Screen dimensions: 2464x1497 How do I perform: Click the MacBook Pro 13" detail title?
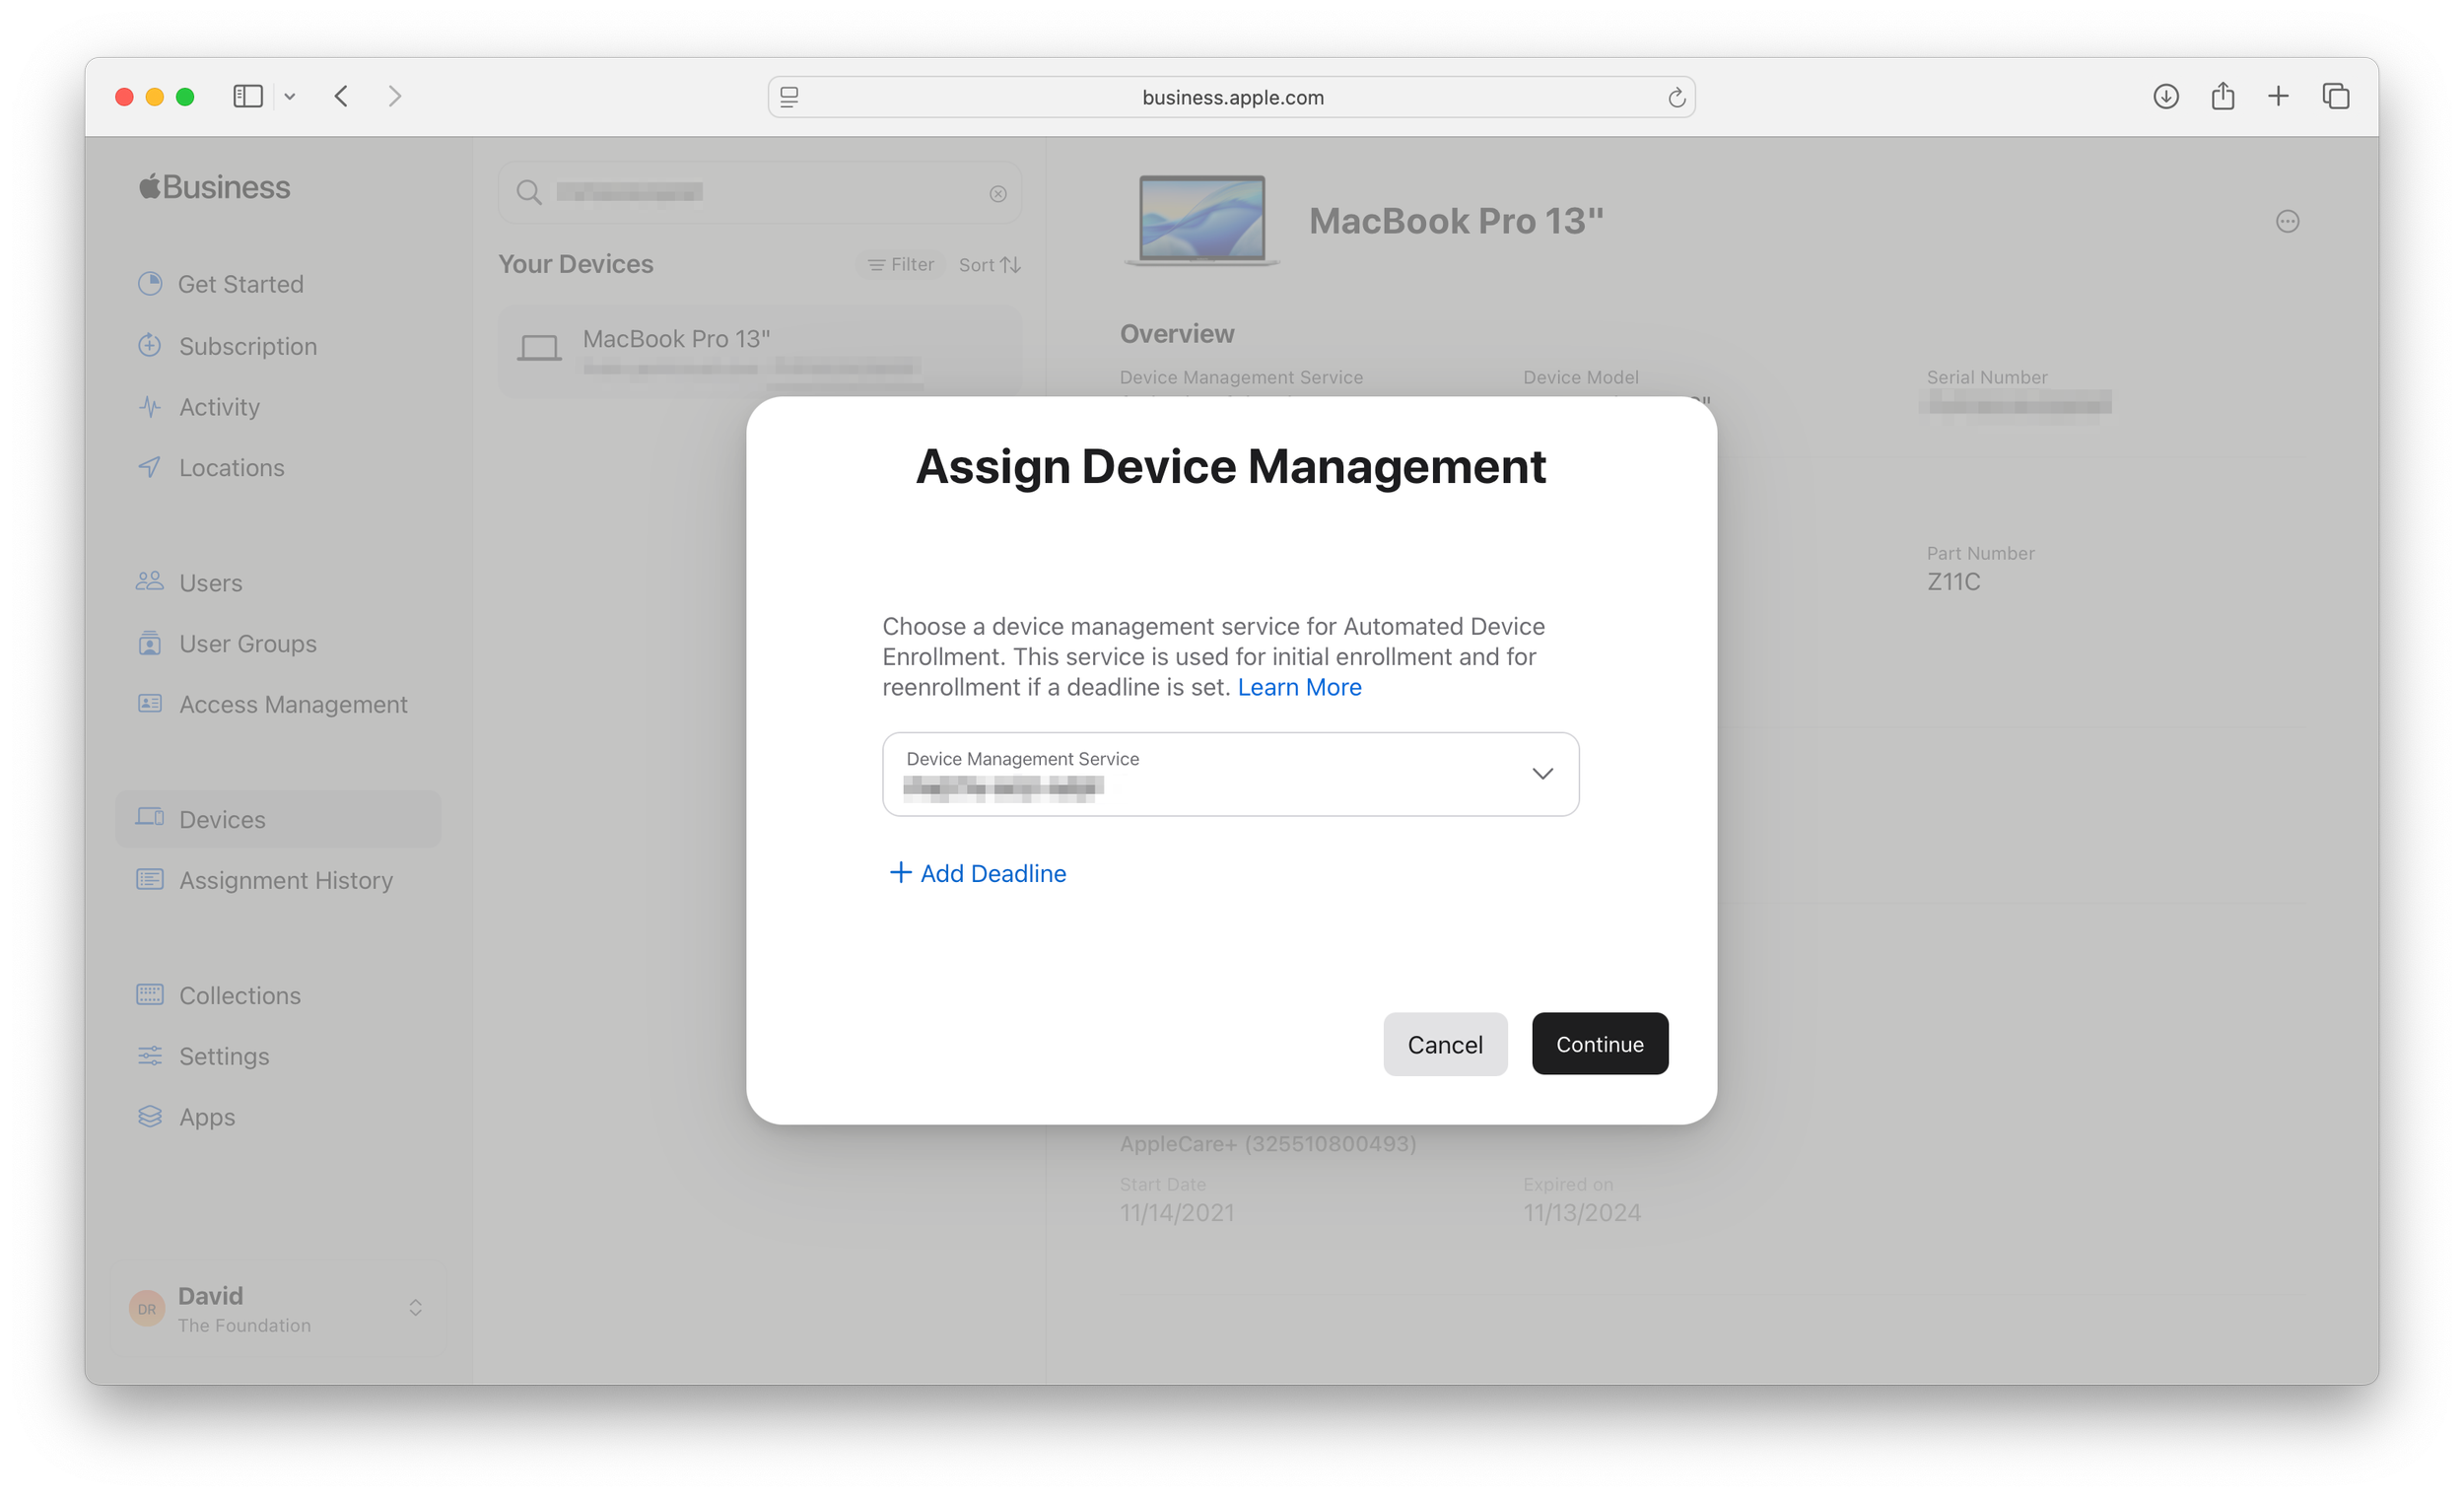[x=1456, y=221]
